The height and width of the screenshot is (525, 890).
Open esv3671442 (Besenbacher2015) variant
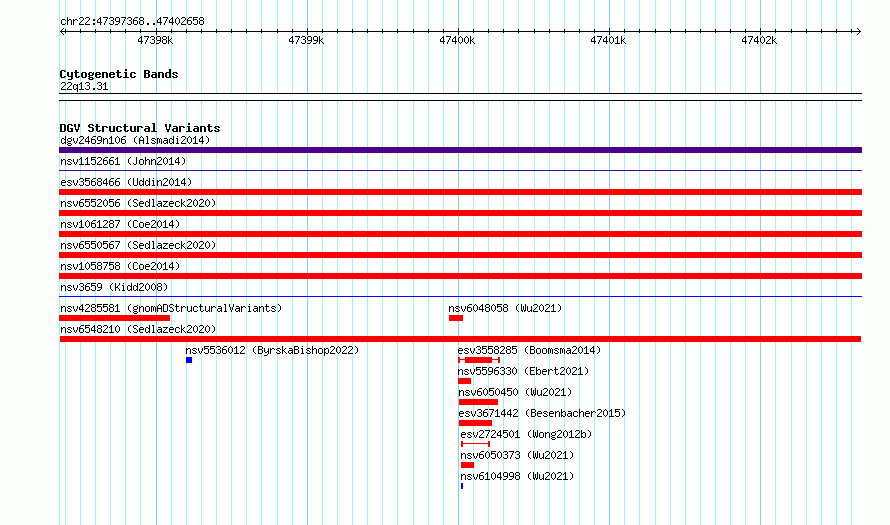(x=542, y=413)
